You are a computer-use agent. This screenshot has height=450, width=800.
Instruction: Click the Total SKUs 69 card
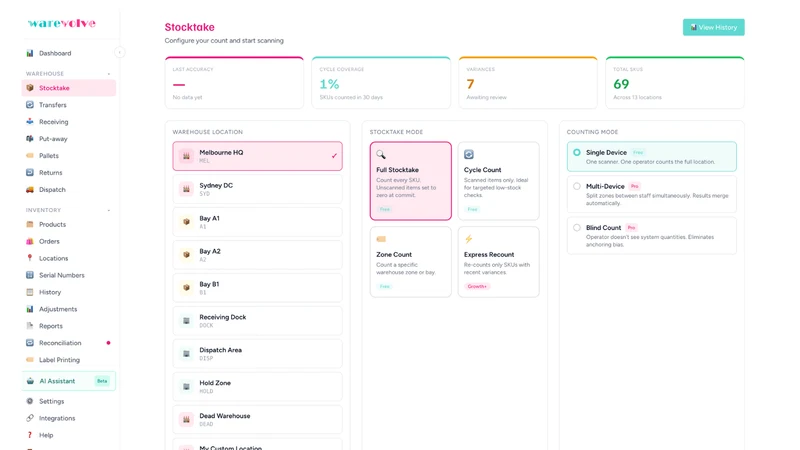pos(675,83)
